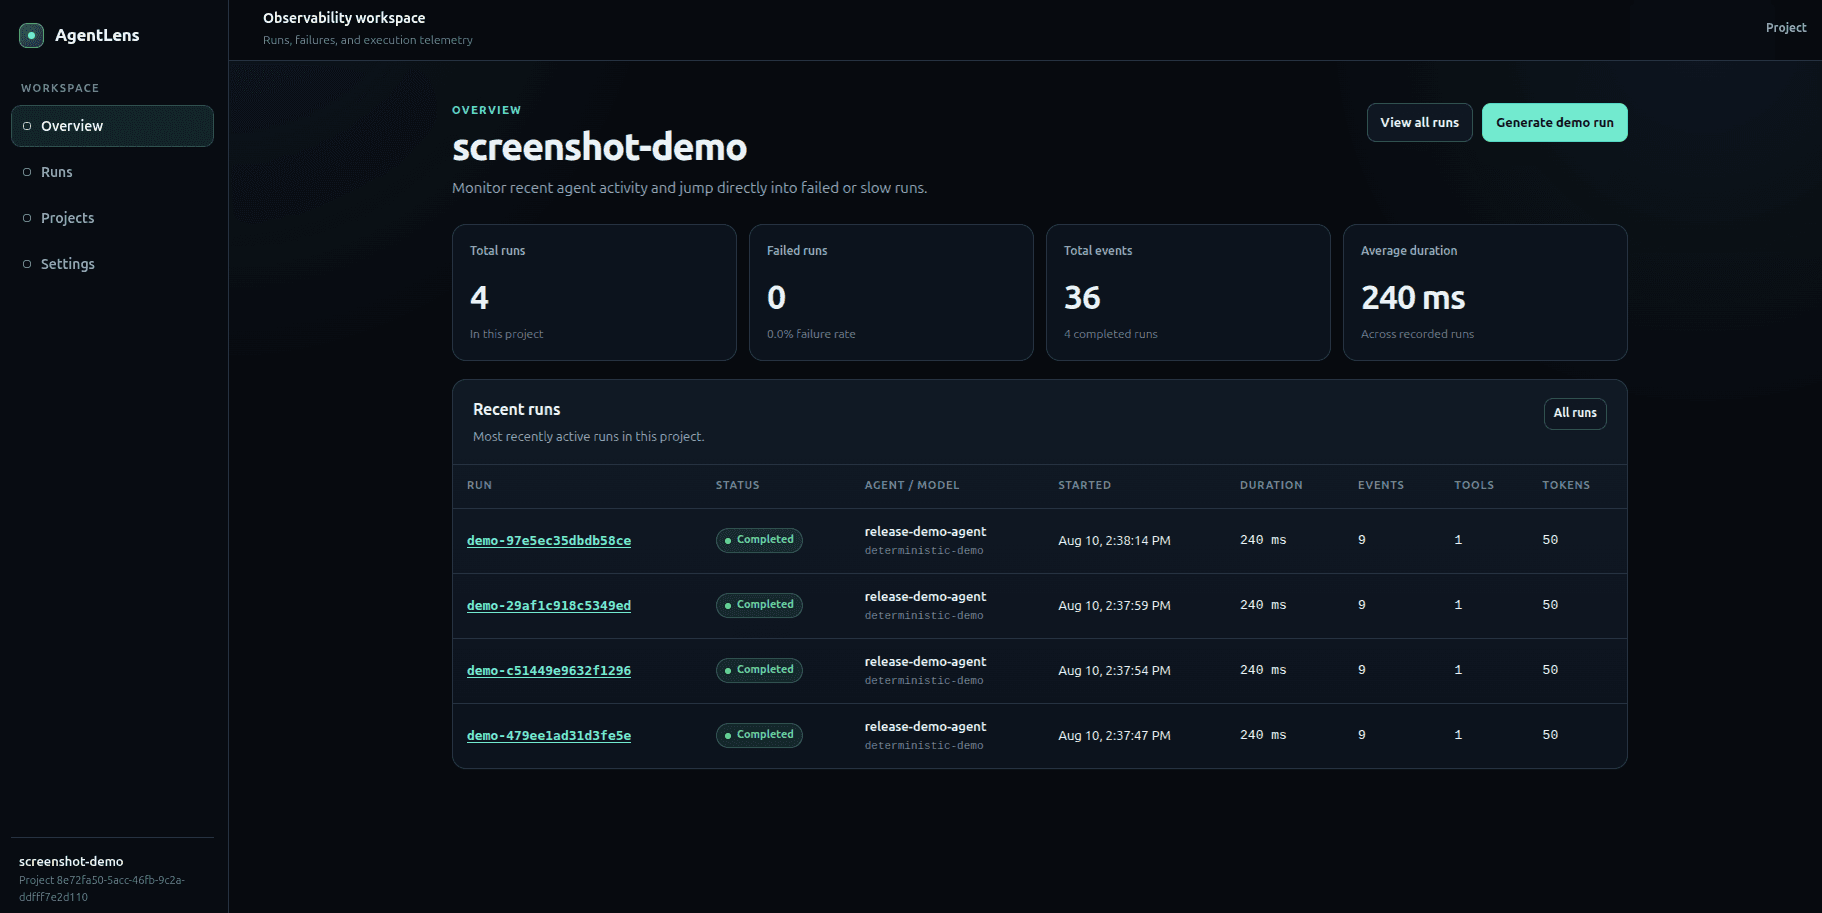The image size is (1822, 913).
Task: Click Completed badge for demo-29af1c918c5349ed
Action: click(759, 605)
